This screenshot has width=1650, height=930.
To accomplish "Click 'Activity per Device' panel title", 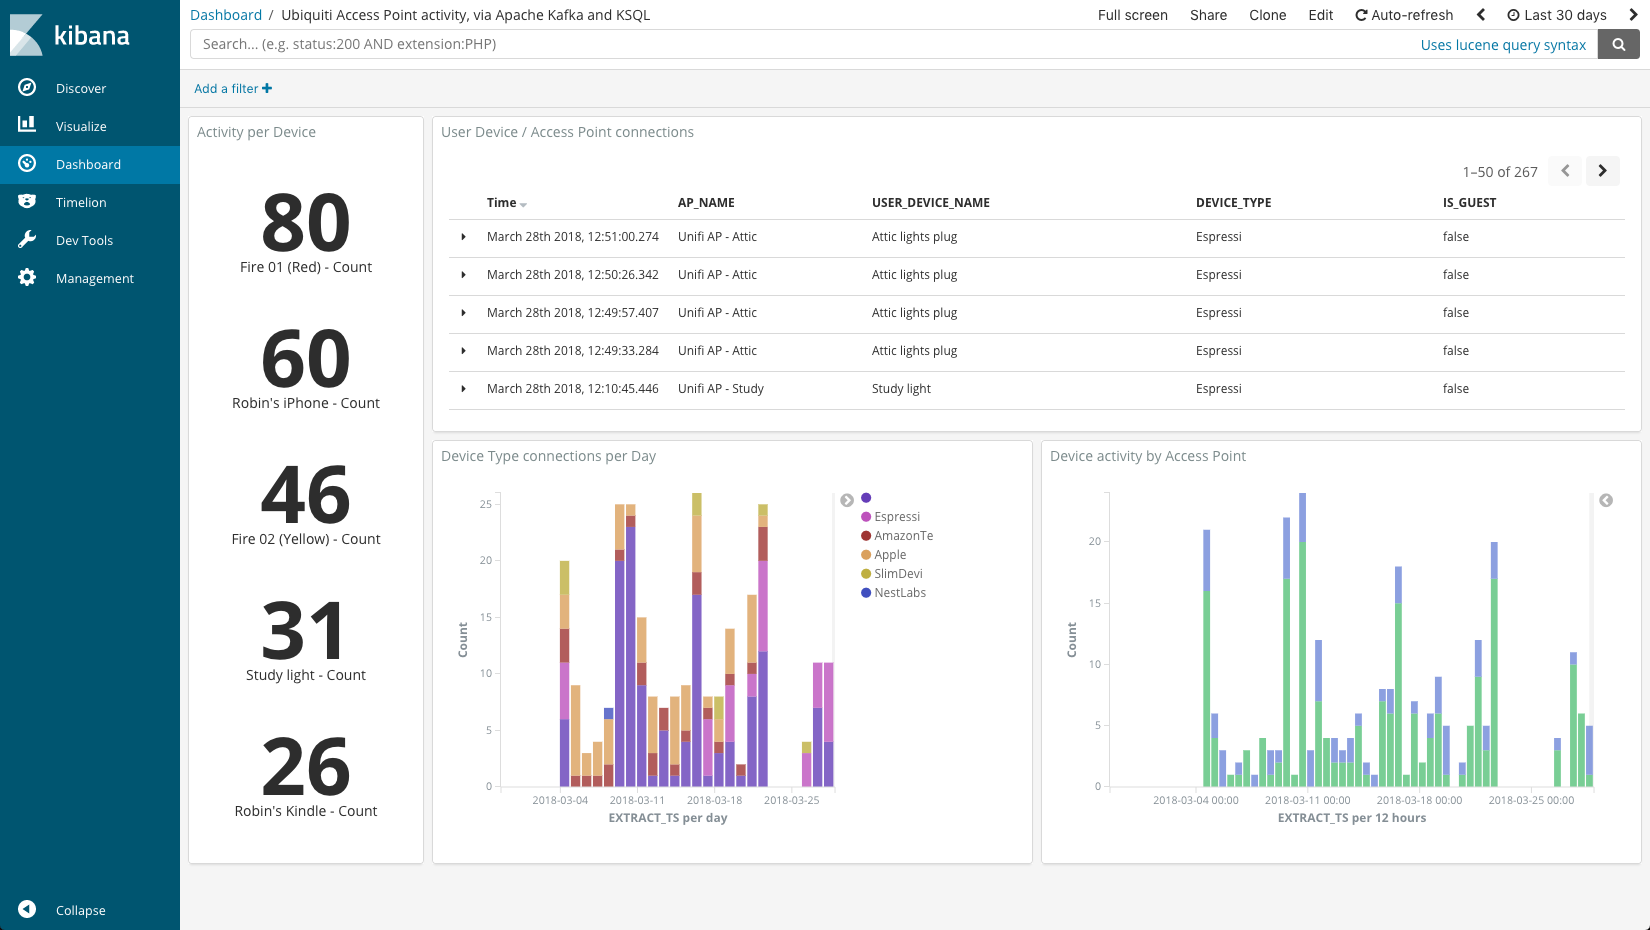I will 256,132.
